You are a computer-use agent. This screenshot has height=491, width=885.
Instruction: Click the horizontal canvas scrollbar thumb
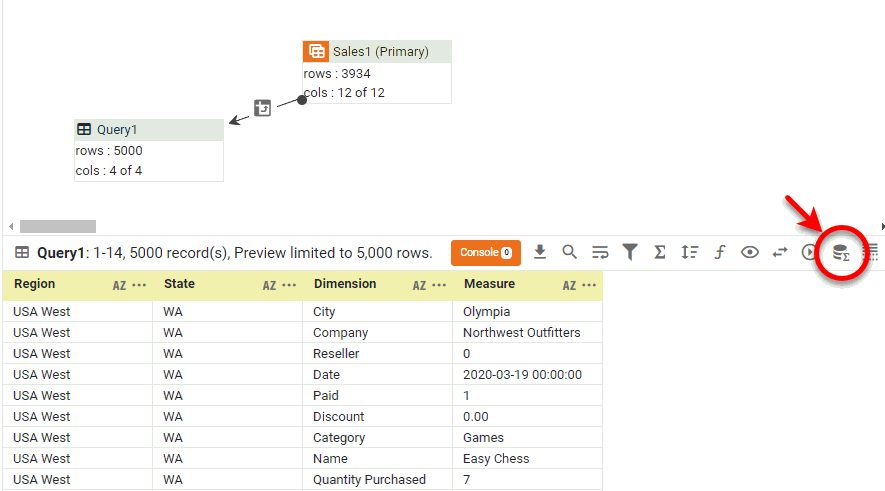[58, 227]
